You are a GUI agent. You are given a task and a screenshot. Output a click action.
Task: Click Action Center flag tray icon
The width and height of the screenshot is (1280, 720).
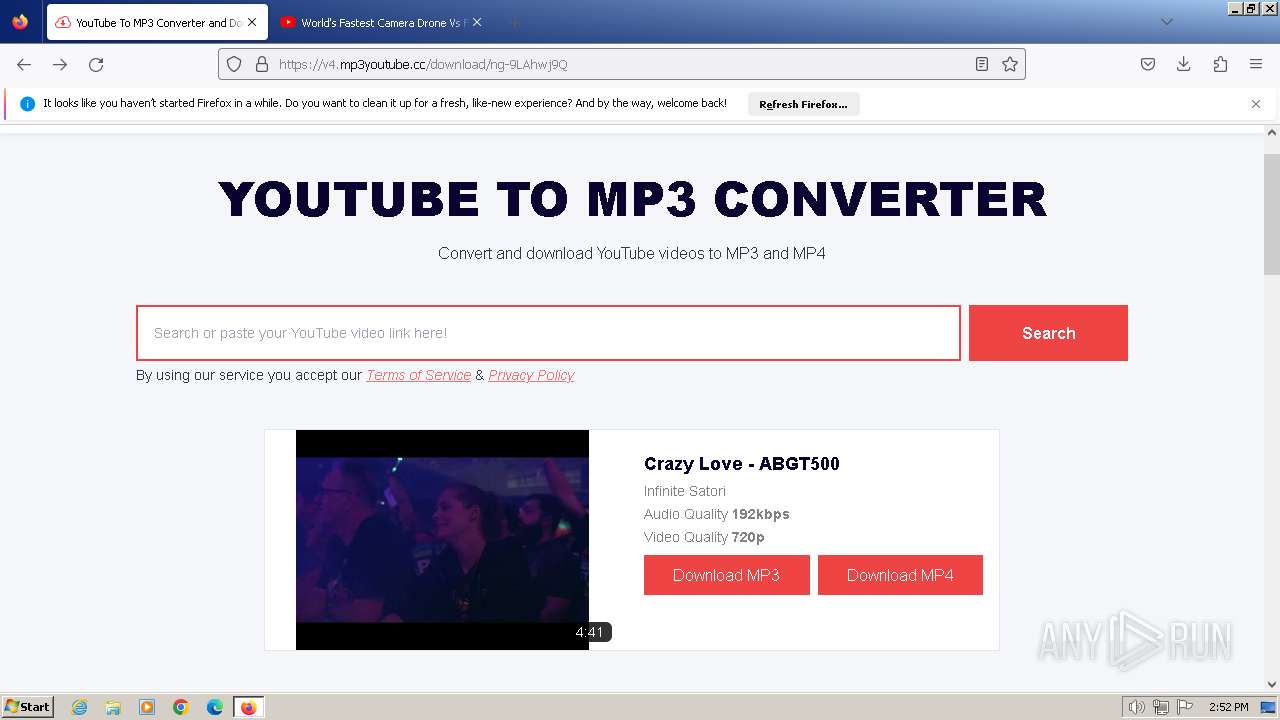click(x=1185, y=707)
